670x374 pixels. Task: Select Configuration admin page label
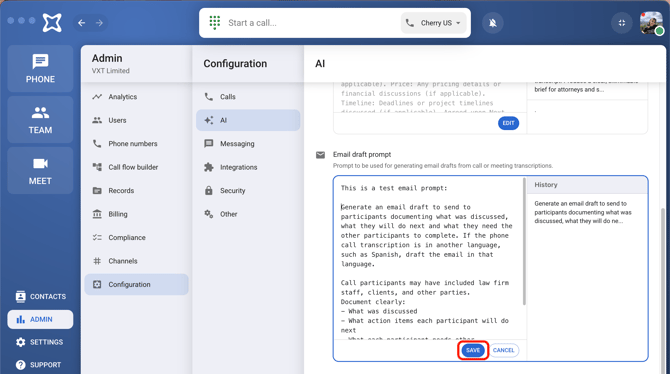click(129, 284)
